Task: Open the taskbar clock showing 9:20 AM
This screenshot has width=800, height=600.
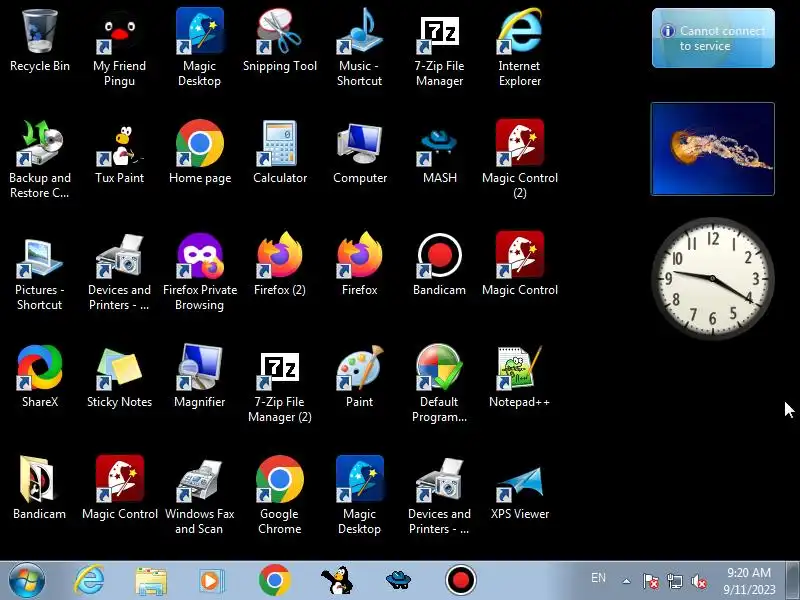Action: pyautogui.click(x=749, y=581)
